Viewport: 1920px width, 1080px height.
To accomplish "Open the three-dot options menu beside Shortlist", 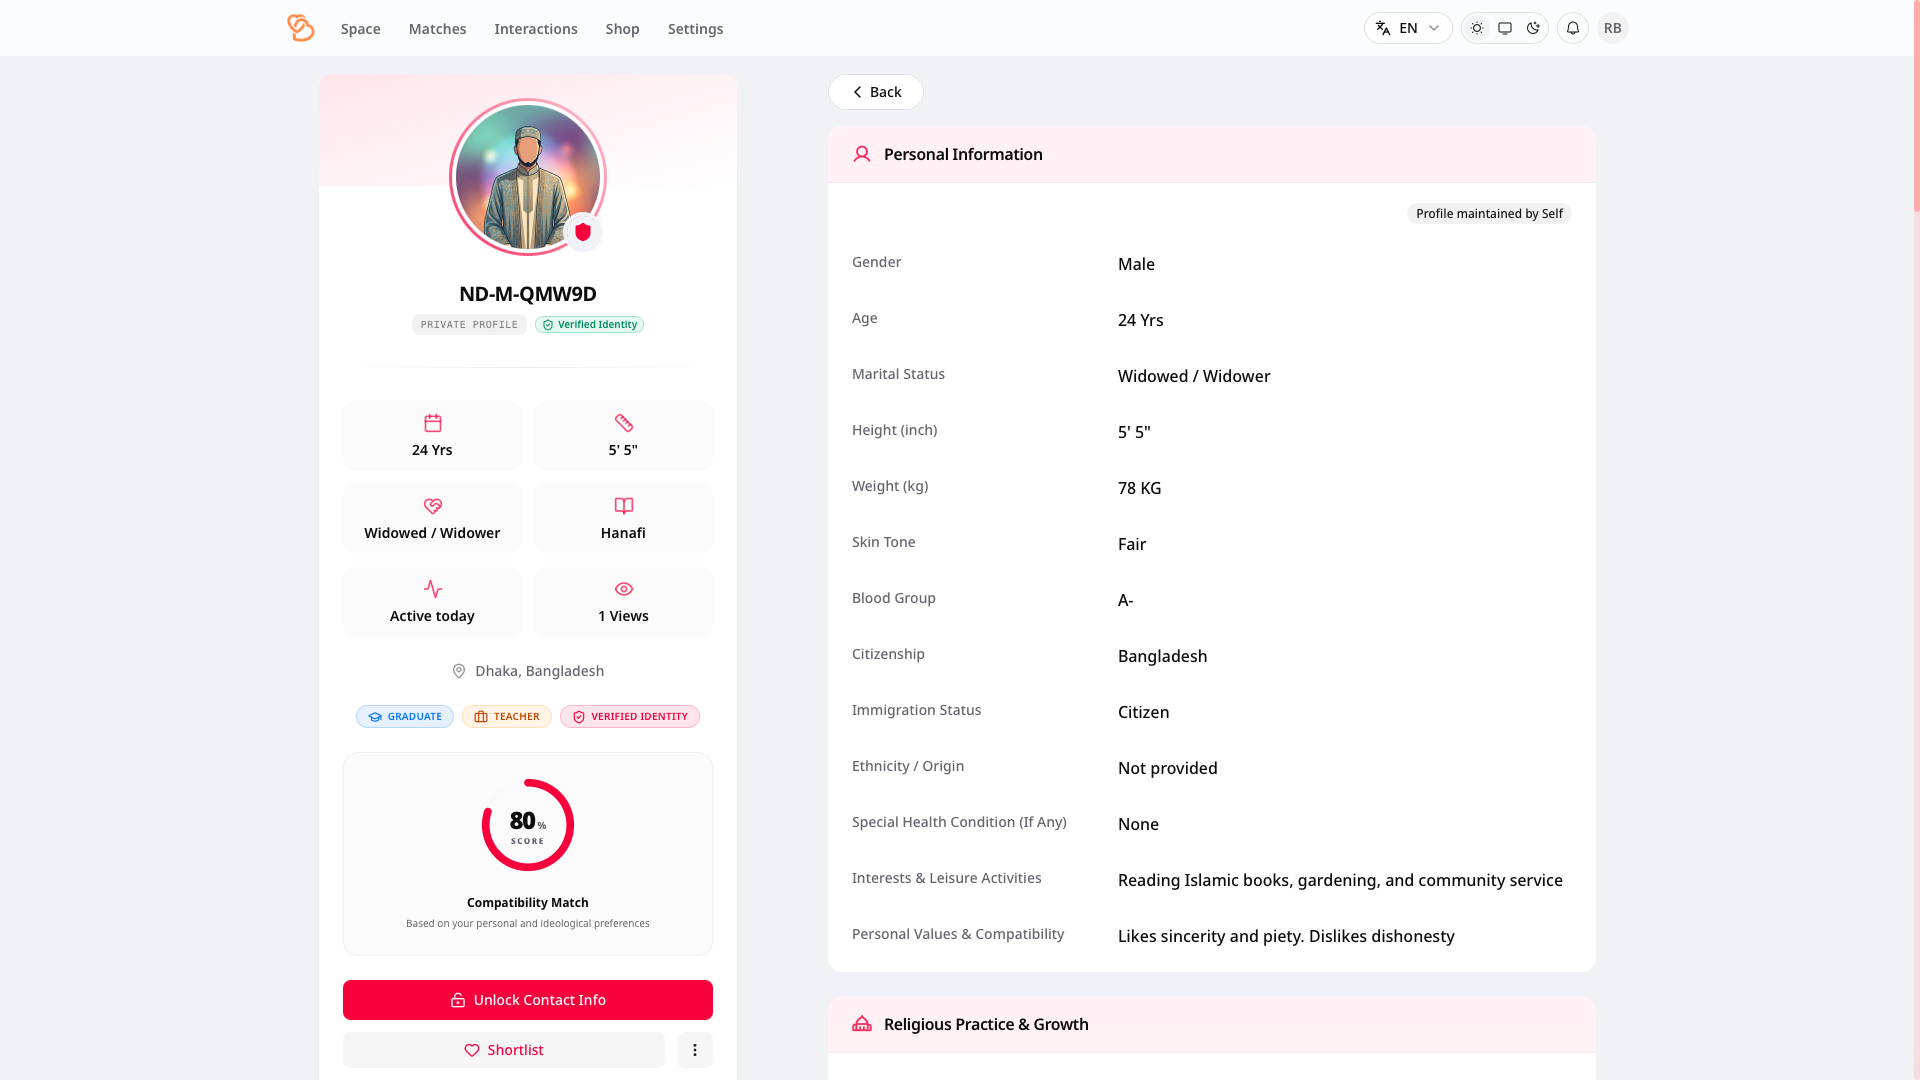I will 694,1050.
